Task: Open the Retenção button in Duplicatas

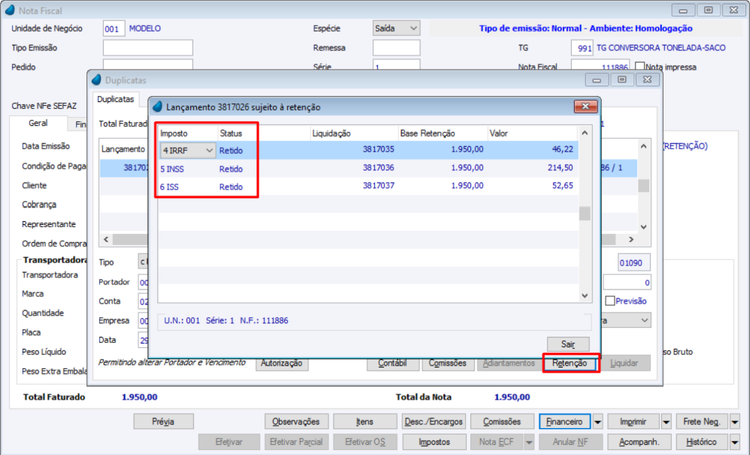Action: pos(570,363)
